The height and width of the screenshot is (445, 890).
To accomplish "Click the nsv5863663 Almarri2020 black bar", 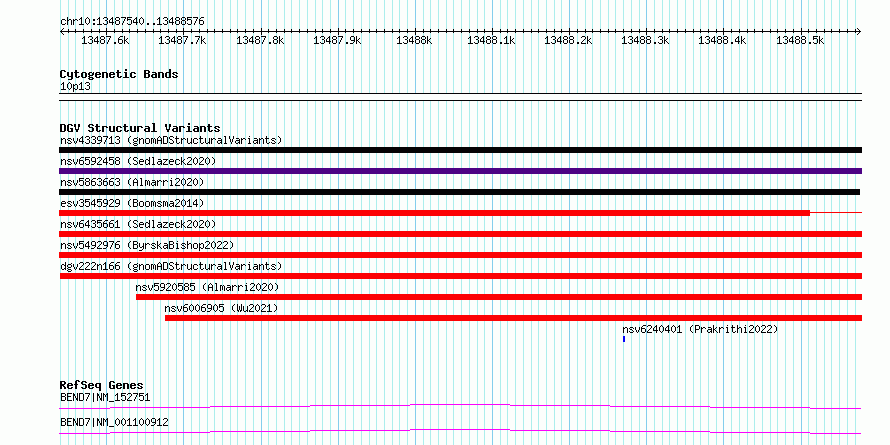I will point(459,192).
